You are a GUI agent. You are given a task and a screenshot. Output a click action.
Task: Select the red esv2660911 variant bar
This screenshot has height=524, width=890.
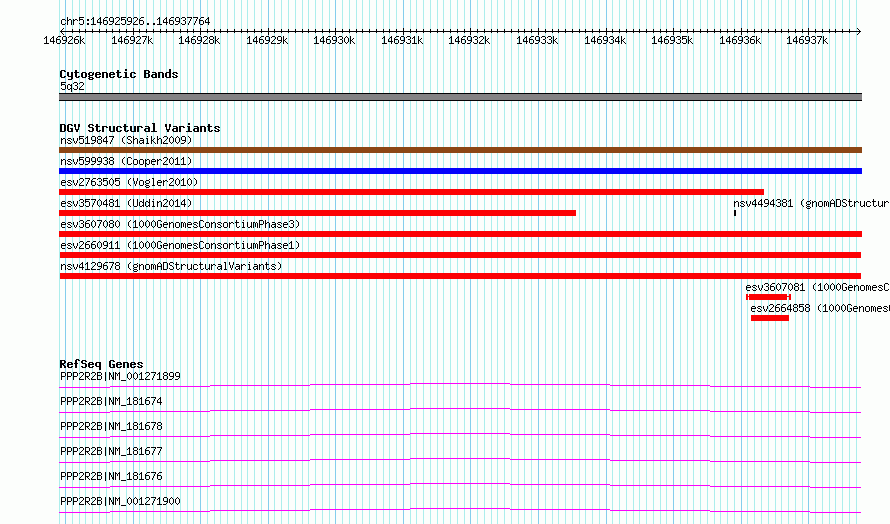460,255
